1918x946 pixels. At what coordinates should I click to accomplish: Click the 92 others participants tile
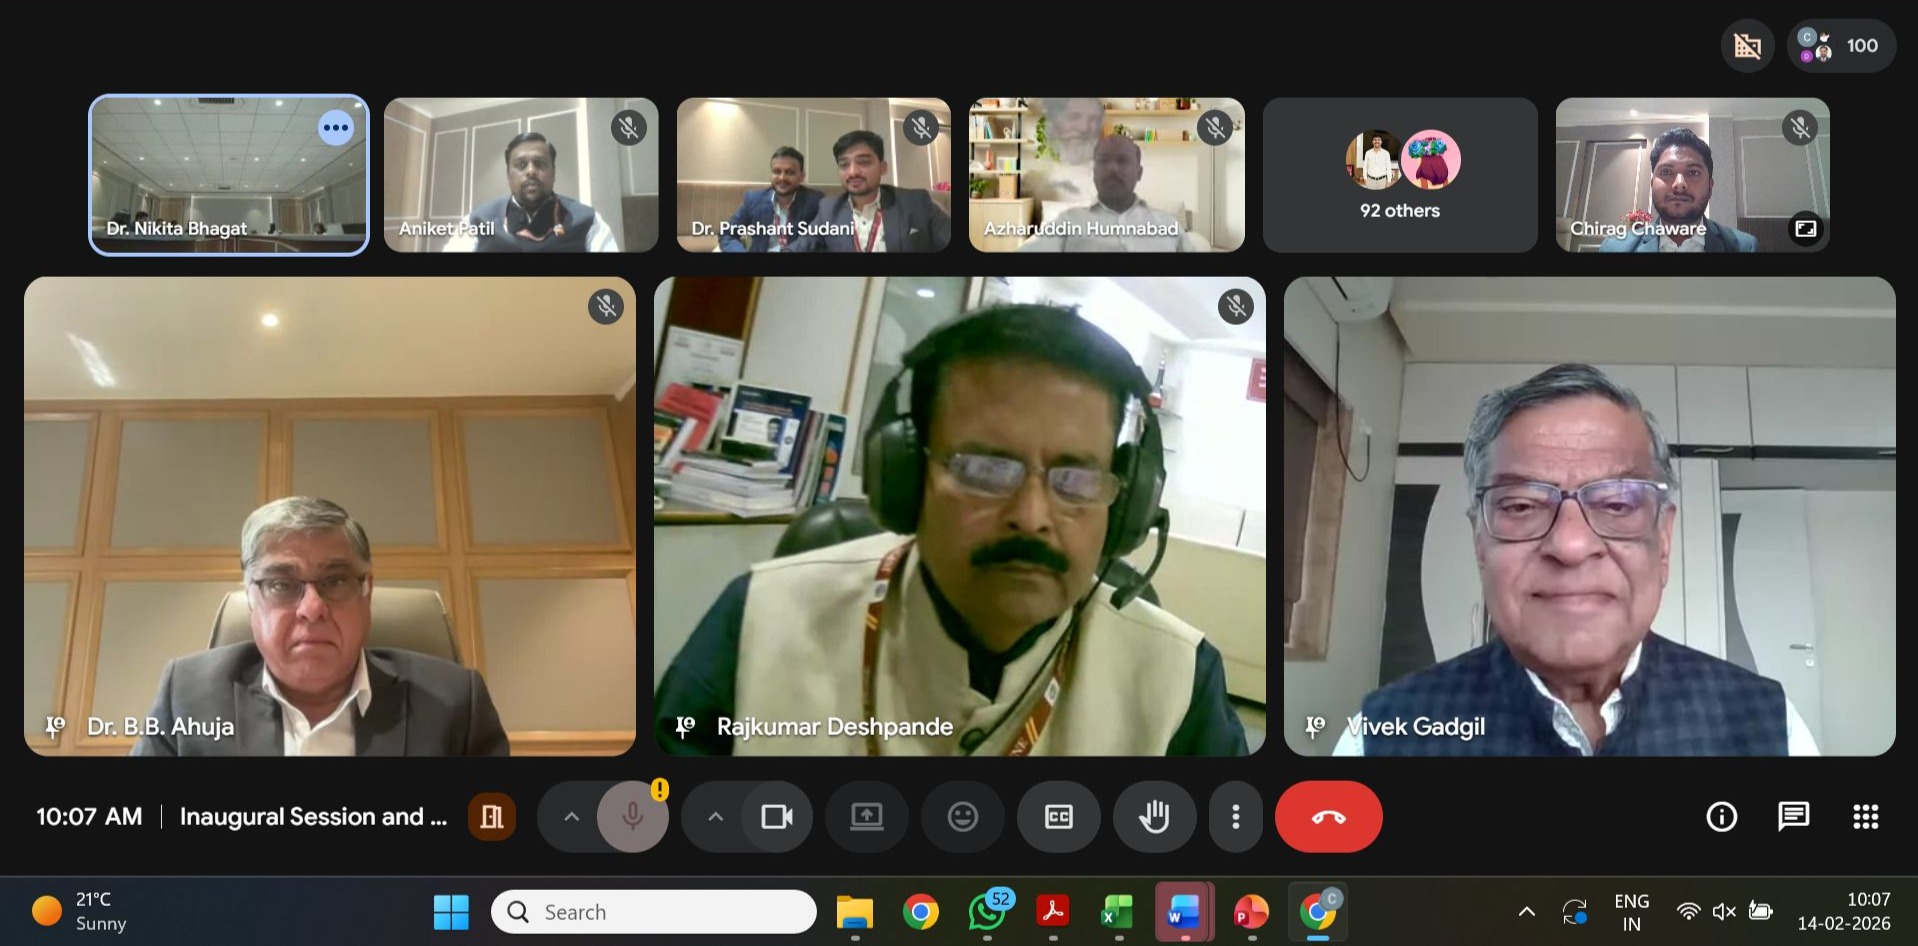point(1399,175)
